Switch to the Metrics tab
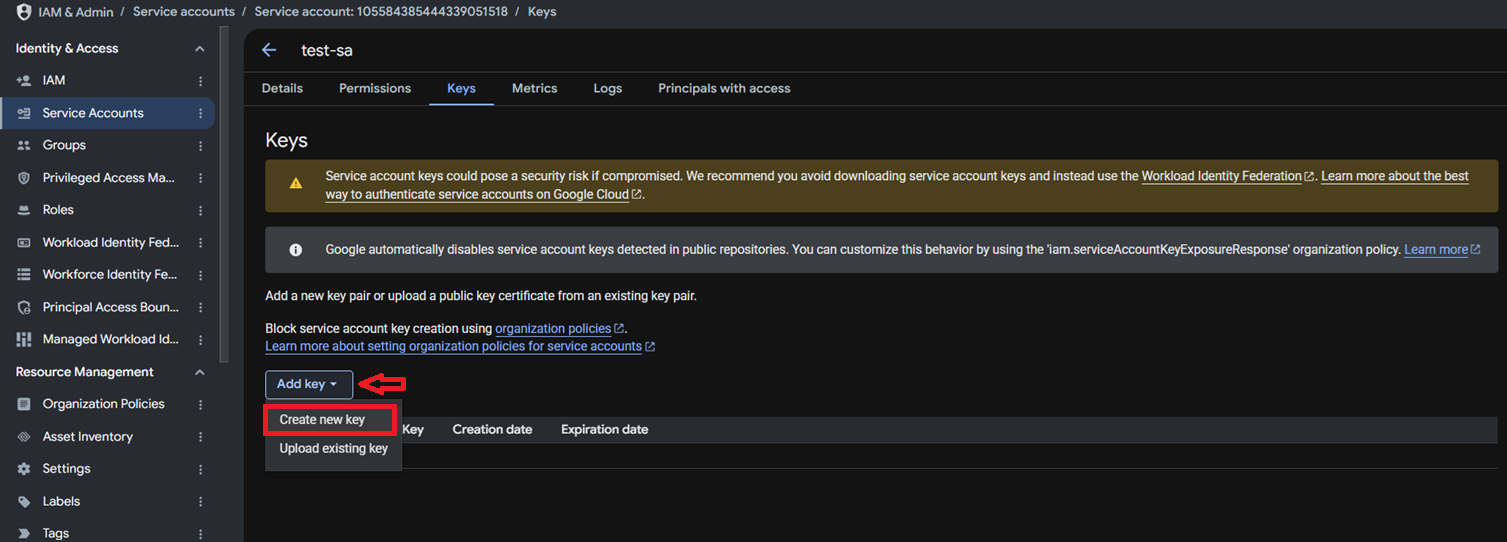1507x542 pixels. click(534, 88)
